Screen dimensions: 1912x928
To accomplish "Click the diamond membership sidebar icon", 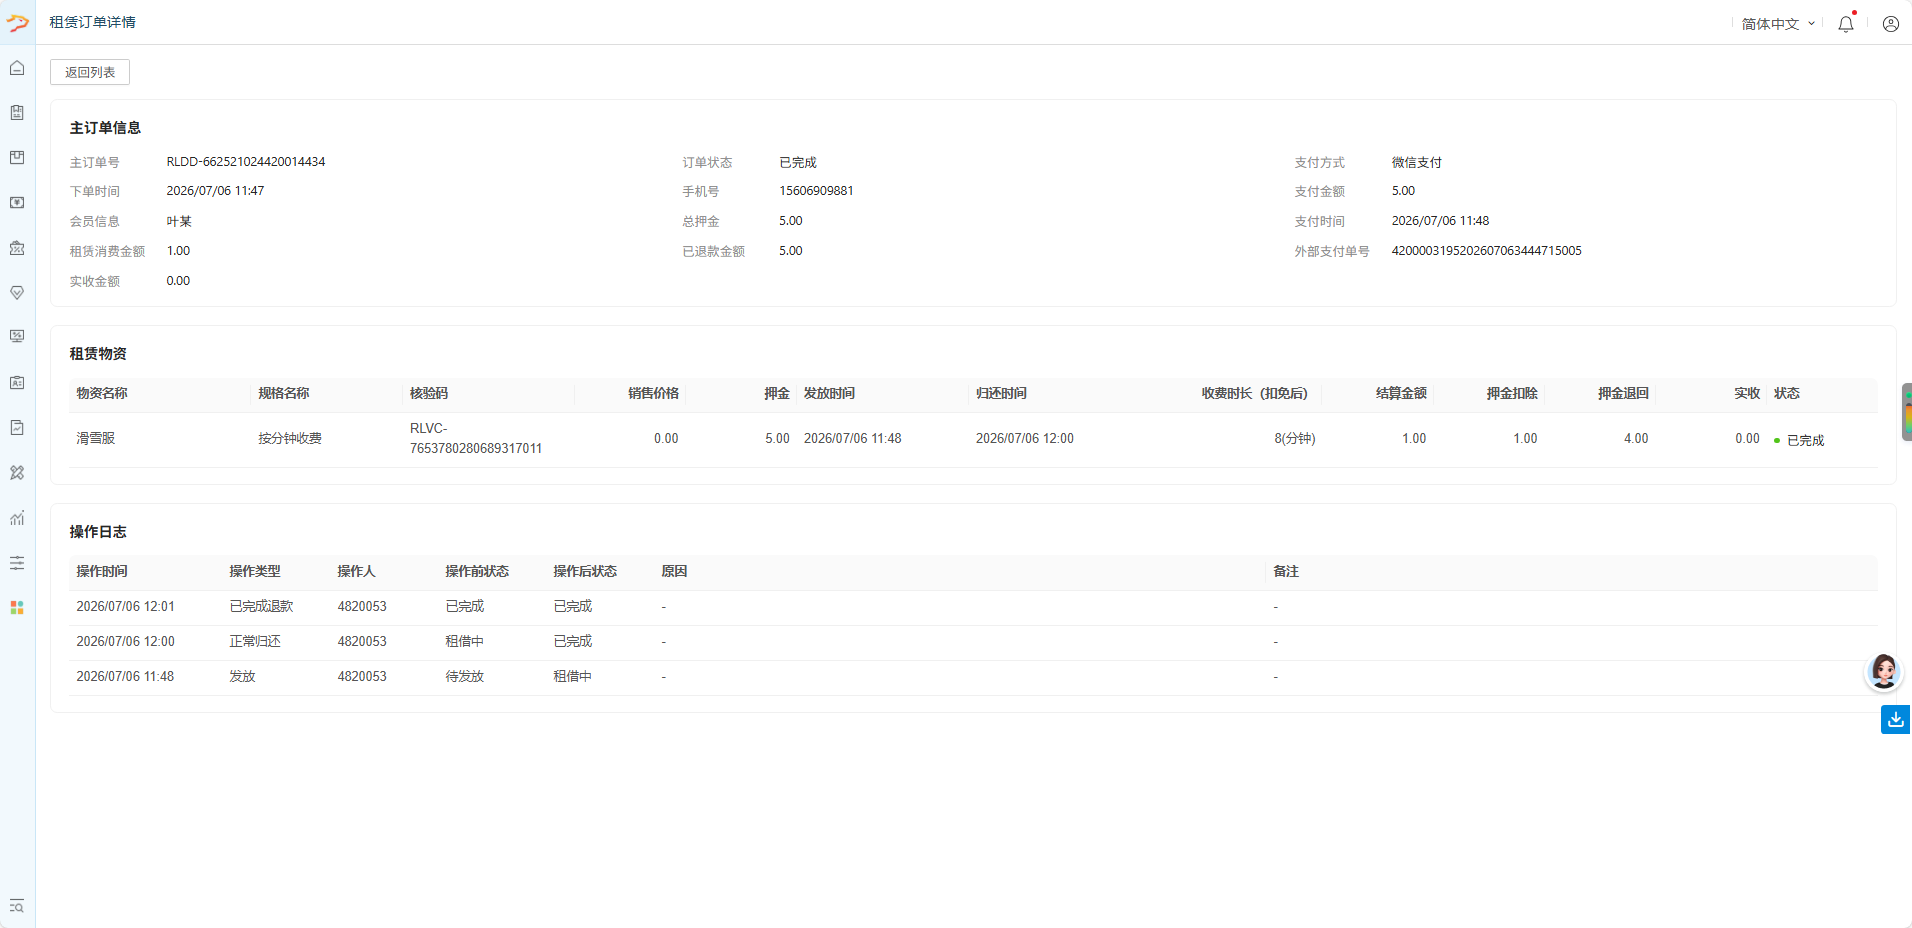I will 17,293.
